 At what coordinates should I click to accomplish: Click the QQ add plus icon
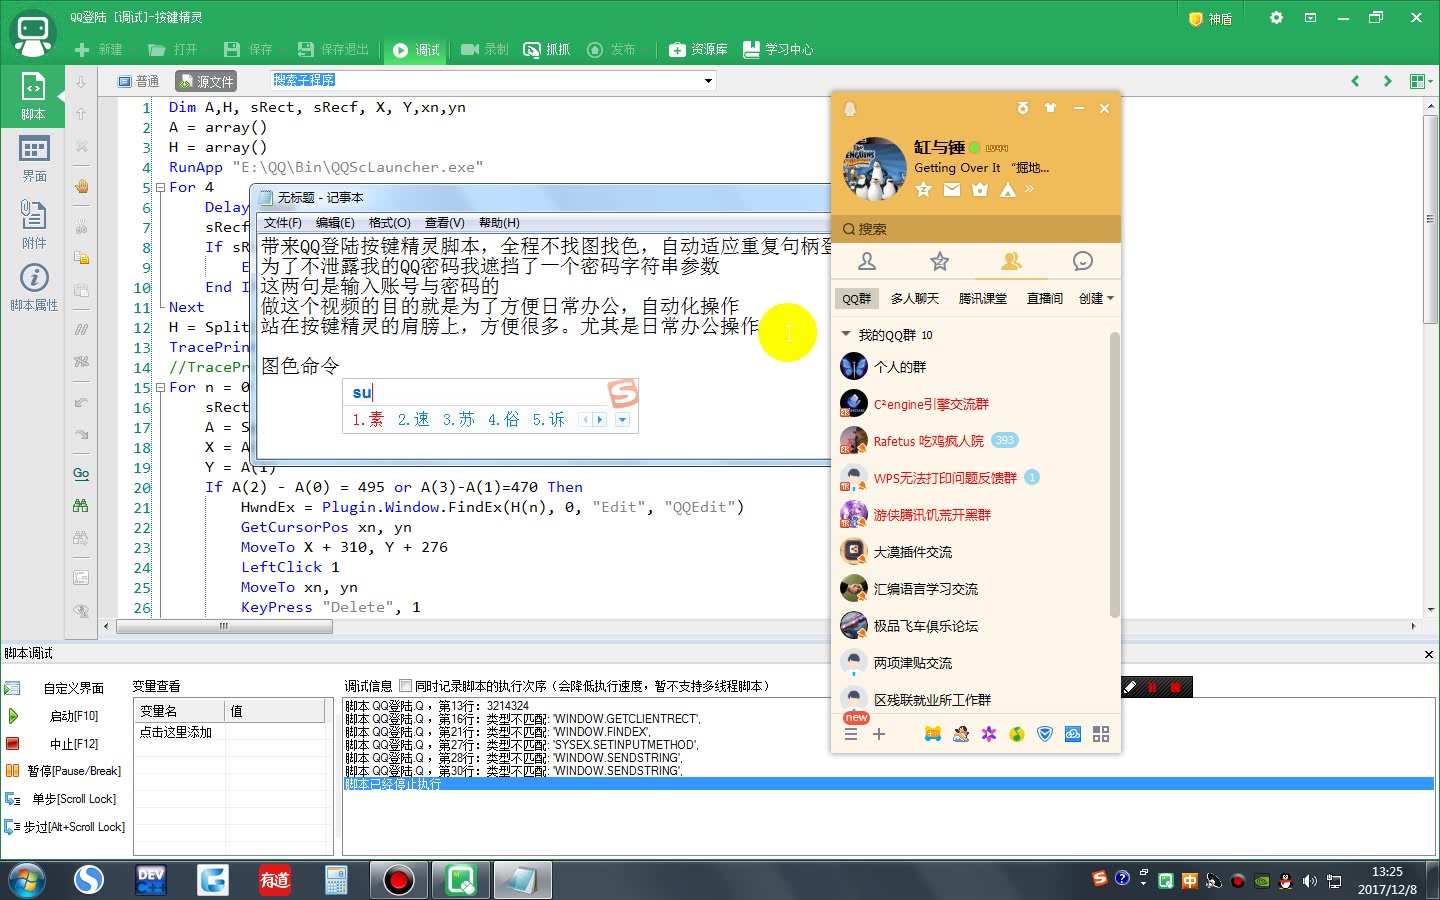click(x=879, y=734)
